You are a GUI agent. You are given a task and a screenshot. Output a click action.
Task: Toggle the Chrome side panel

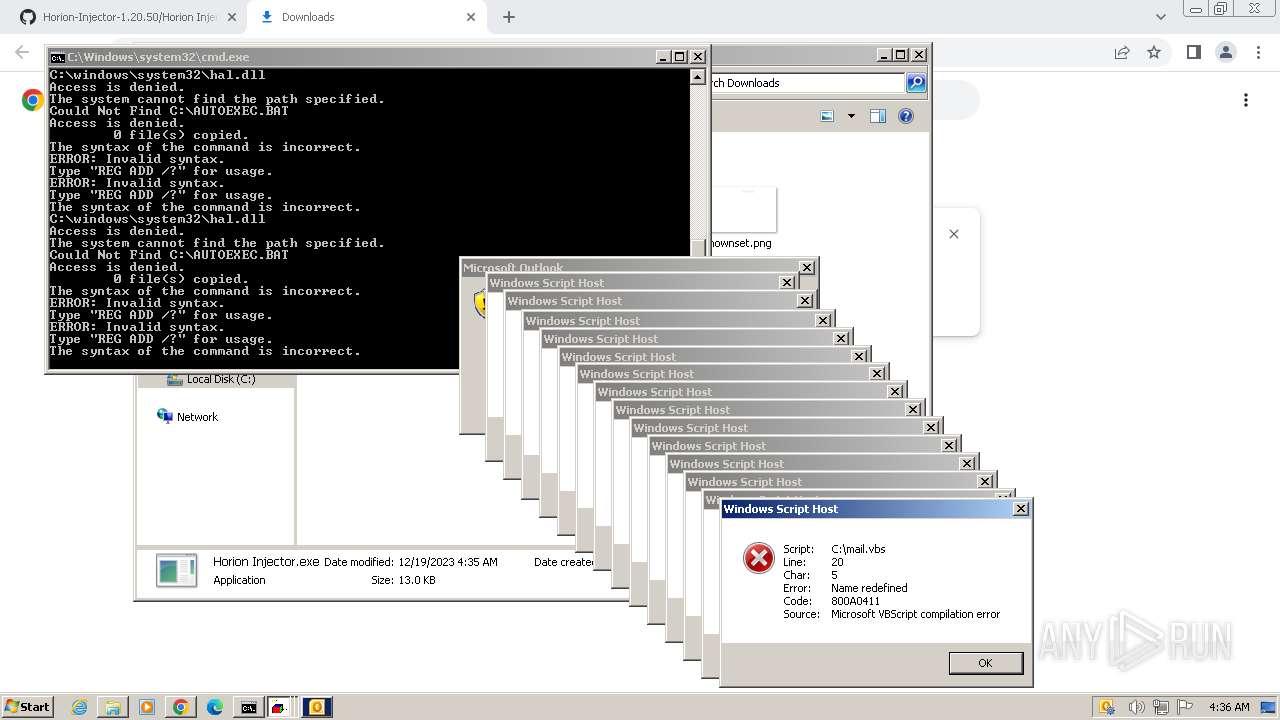pos(1193,53)
